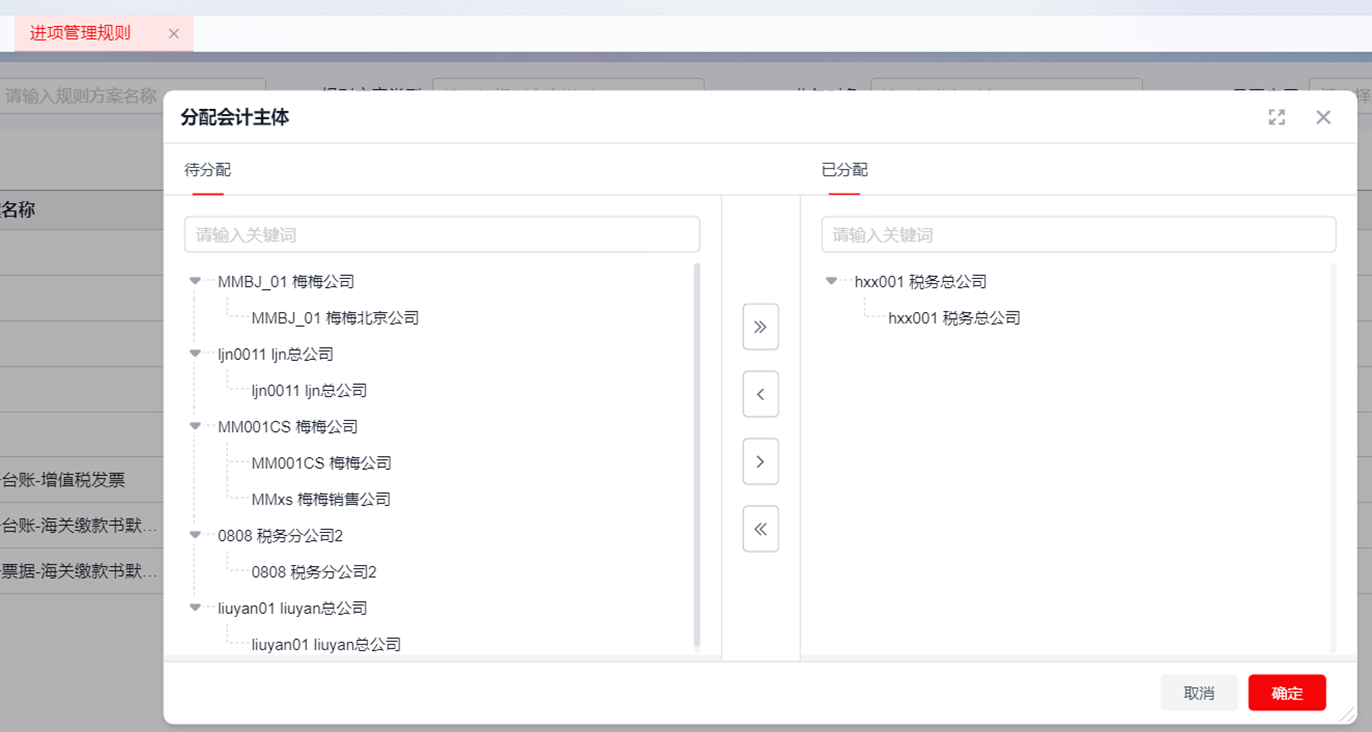Click the move-all-right double arrow button
The width and height of the screenshot is (1372, 732).
[x=760, y=327]
